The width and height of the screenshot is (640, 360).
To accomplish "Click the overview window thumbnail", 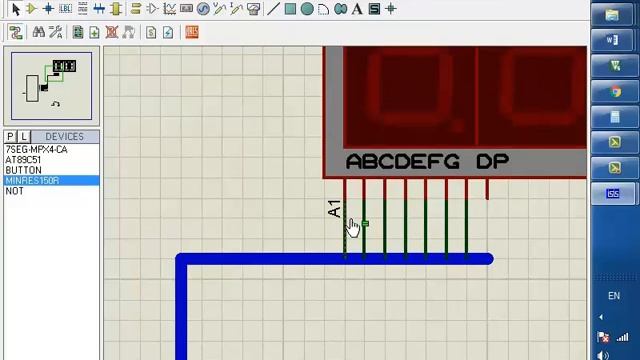I will click(x=51, y=86).
